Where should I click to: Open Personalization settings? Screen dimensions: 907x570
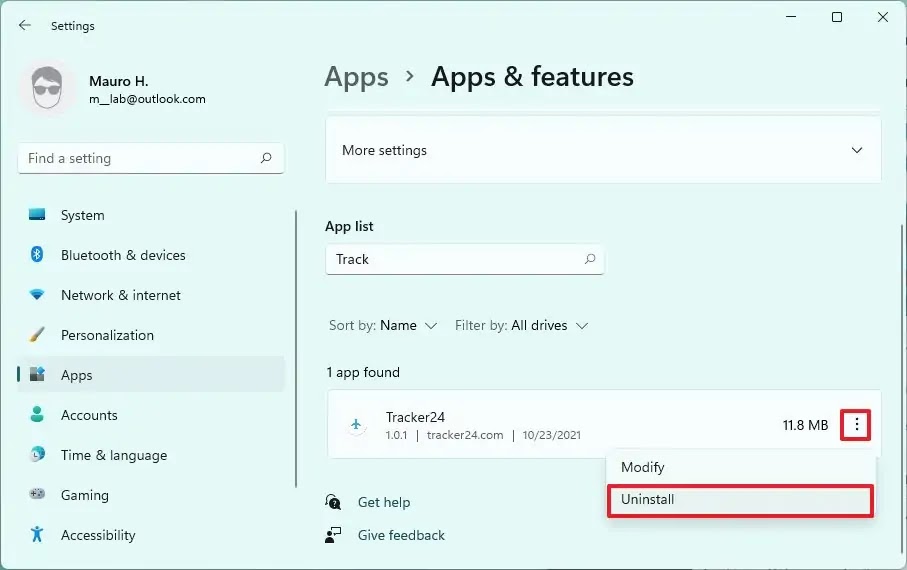click(x=151, y=334)
